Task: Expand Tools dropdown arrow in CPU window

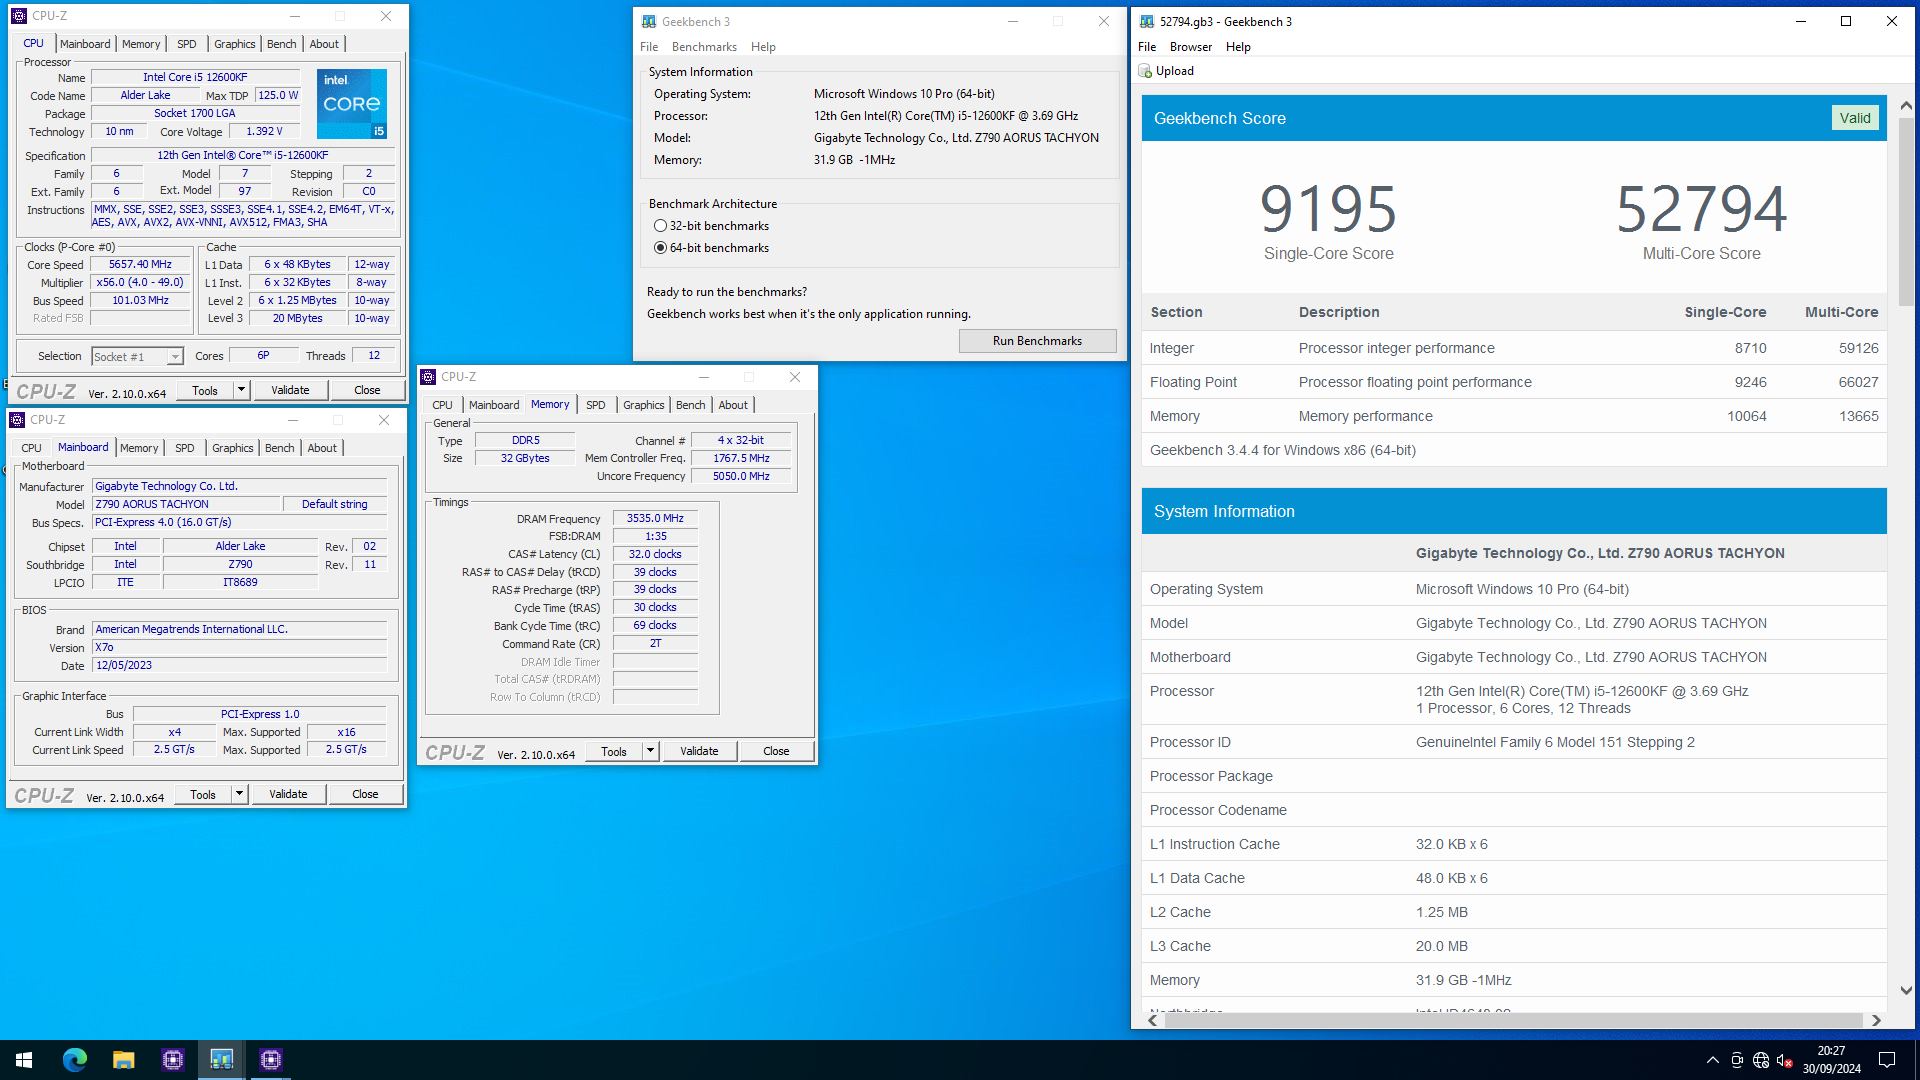Action: pyautogui.click(x=241, y=390)
